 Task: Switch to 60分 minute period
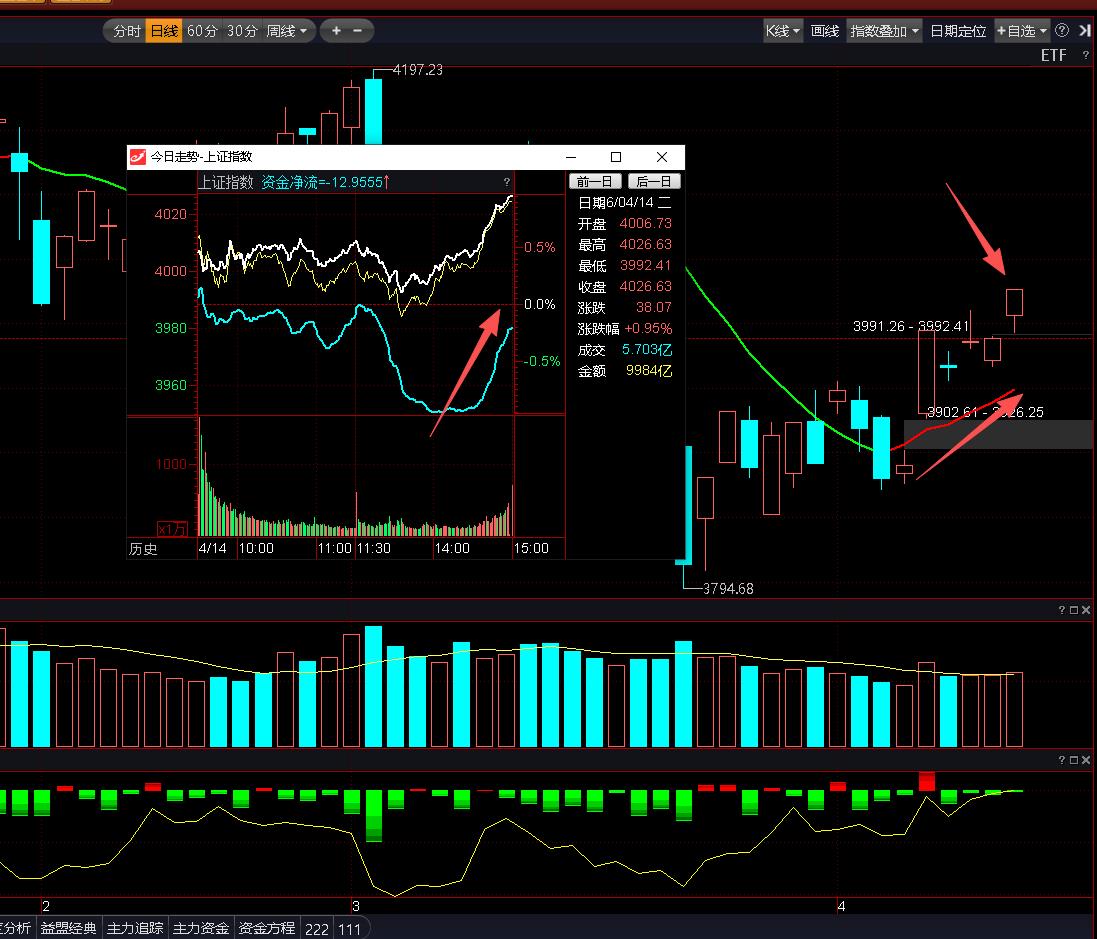202,31
